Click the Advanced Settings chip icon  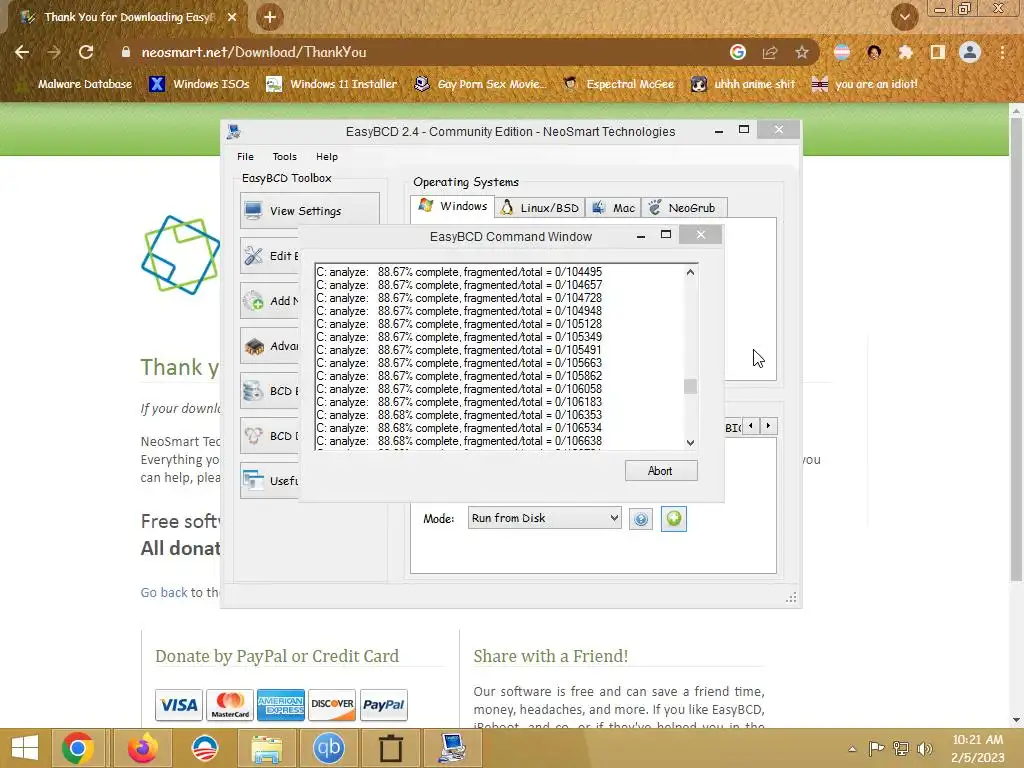pyautogui.click(x=253, y=345)
